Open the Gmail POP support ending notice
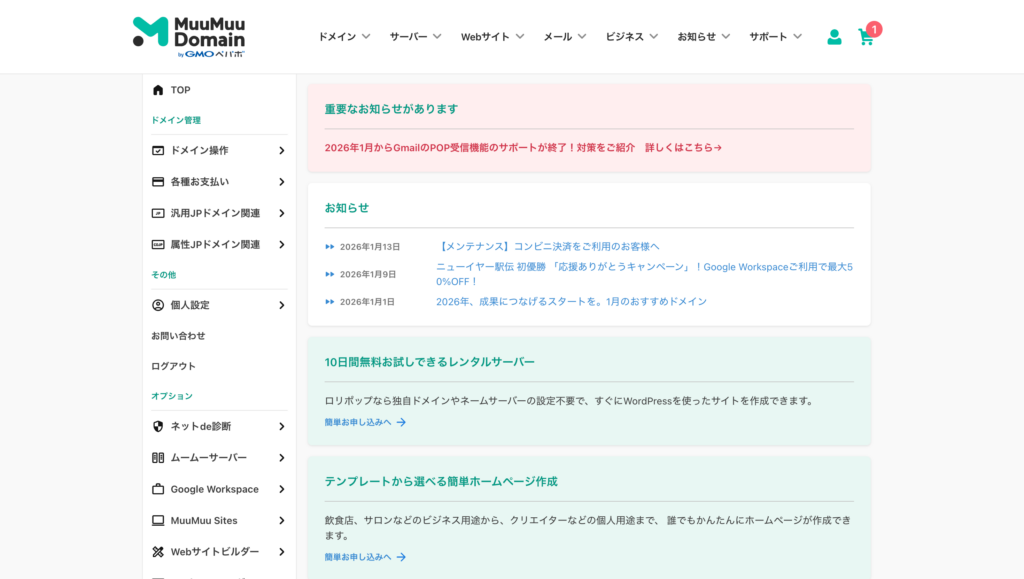 [x=522, y=147]
